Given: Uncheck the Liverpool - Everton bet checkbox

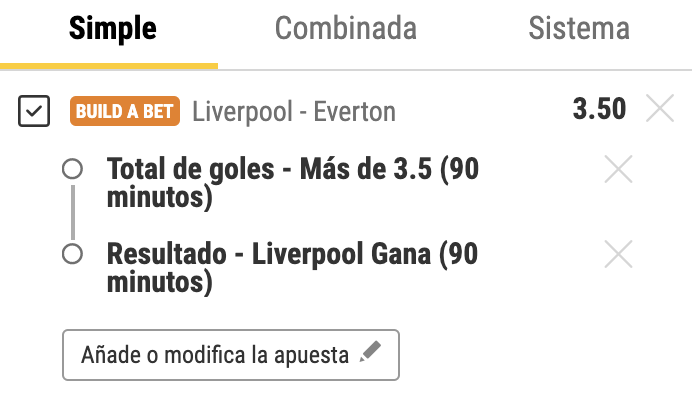Looking at the screenshot, I should tap(34, 111).
